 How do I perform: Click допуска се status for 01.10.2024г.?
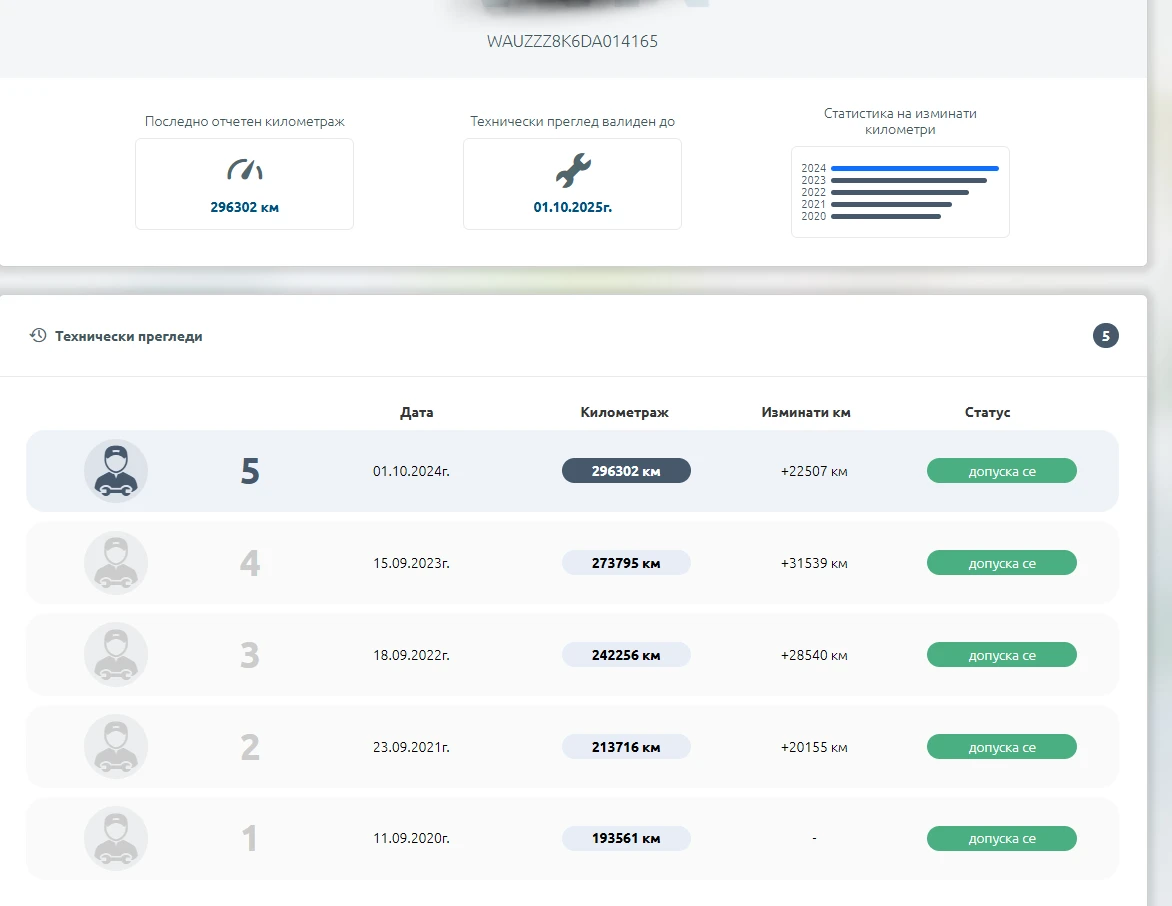(1001, 471)
